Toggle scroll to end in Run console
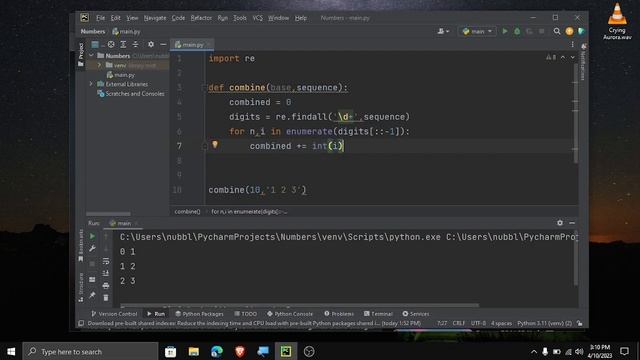Image resolution: width=640 pixels, height=360 pixels. tap(106, 273)
